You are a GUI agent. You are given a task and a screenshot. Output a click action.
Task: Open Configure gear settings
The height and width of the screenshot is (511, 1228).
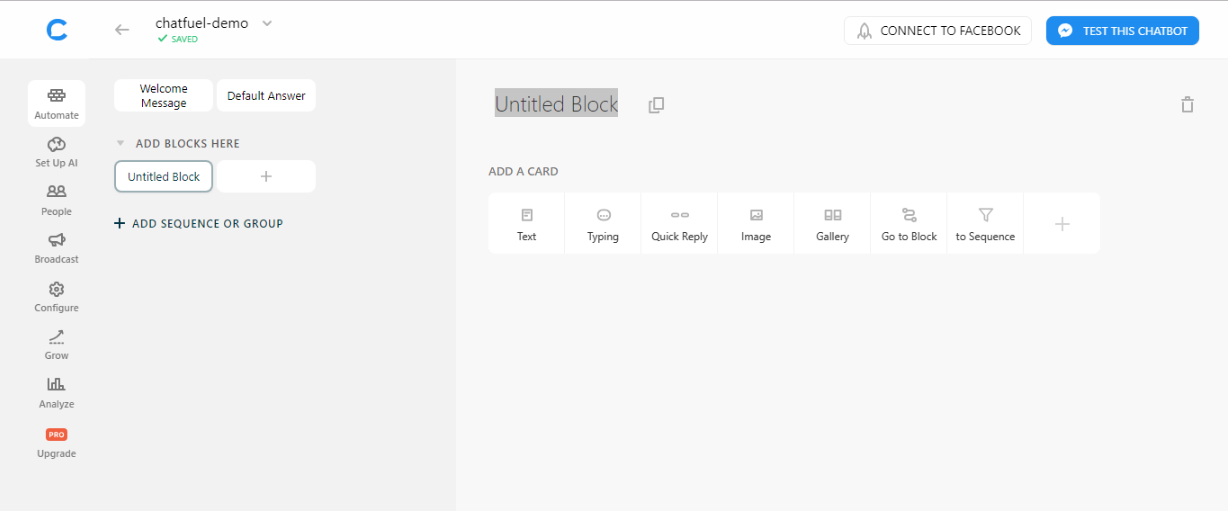pos(57,296)
